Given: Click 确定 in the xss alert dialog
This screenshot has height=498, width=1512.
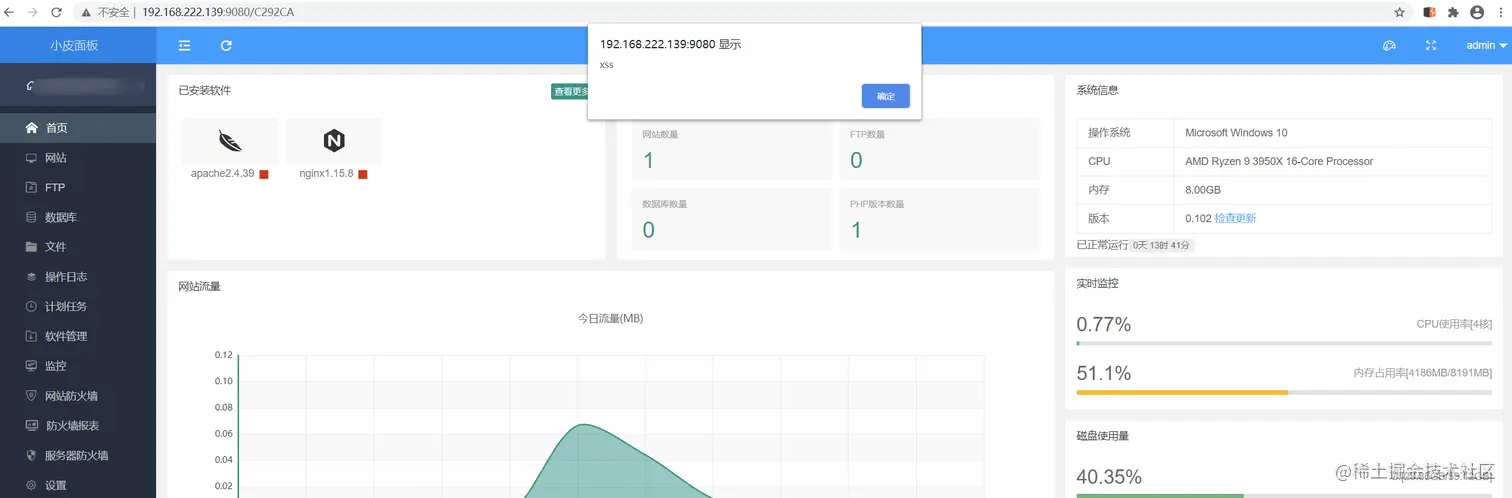Looking at the screenshot, I should [885, 96].
